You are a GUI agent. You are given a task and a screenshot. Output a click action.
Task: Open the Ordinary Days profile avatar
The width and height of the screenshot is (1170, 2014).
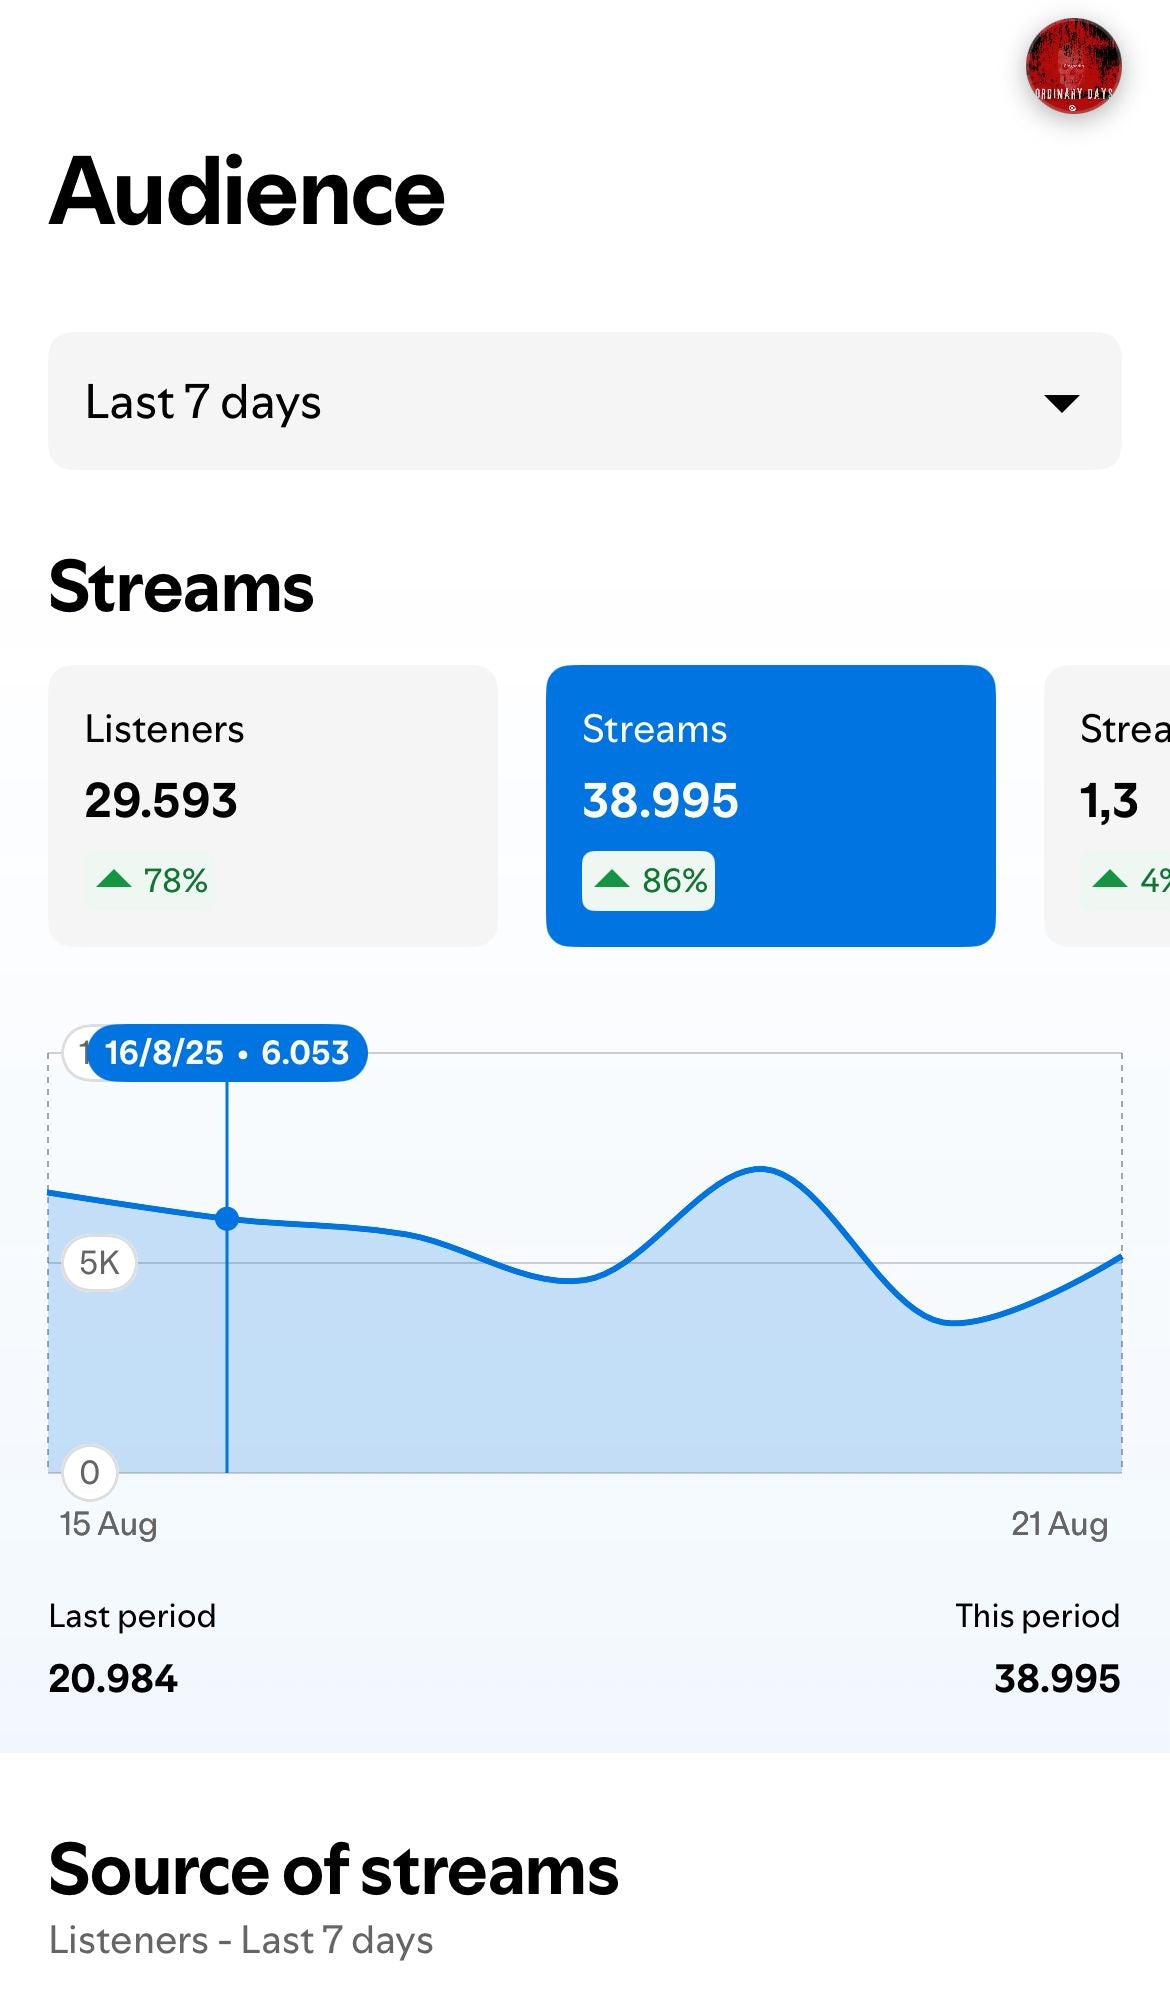point(1073,66)
